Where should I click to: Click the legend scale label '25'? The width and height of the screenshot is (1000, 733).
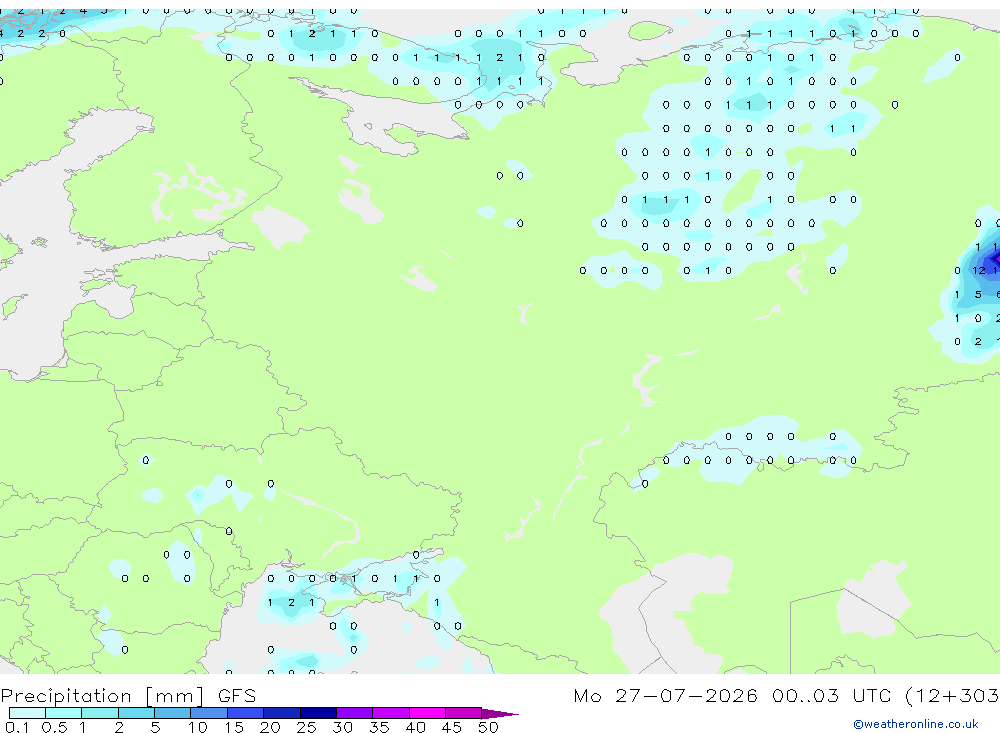coord(306,727)
